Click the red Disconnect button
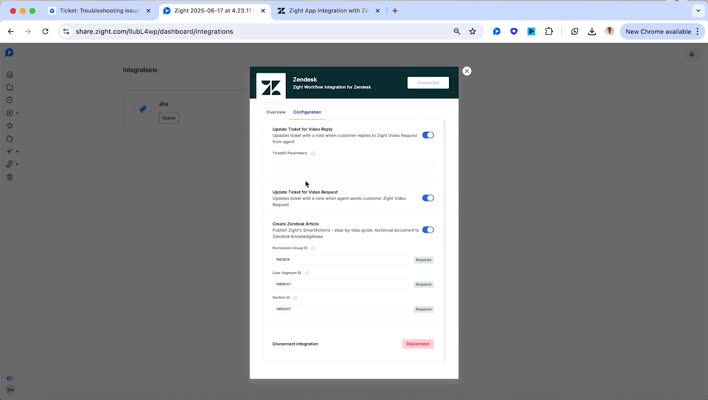 [x=418, y=344]
